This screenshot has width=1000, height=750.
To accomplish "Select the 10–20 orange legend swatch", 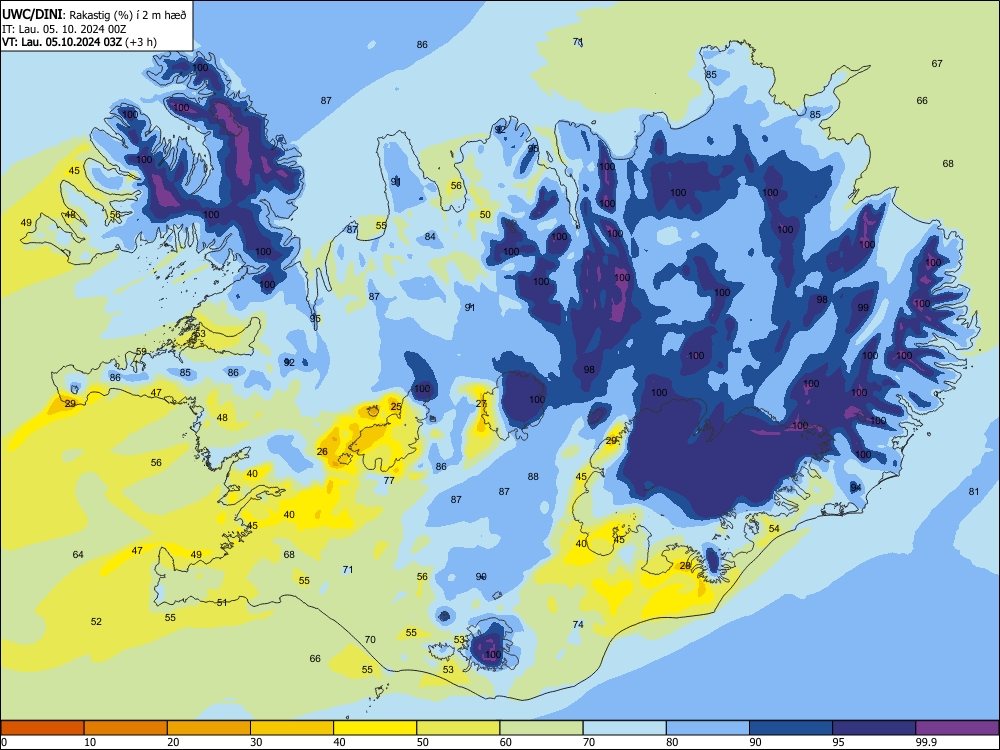I will point(126,728).
